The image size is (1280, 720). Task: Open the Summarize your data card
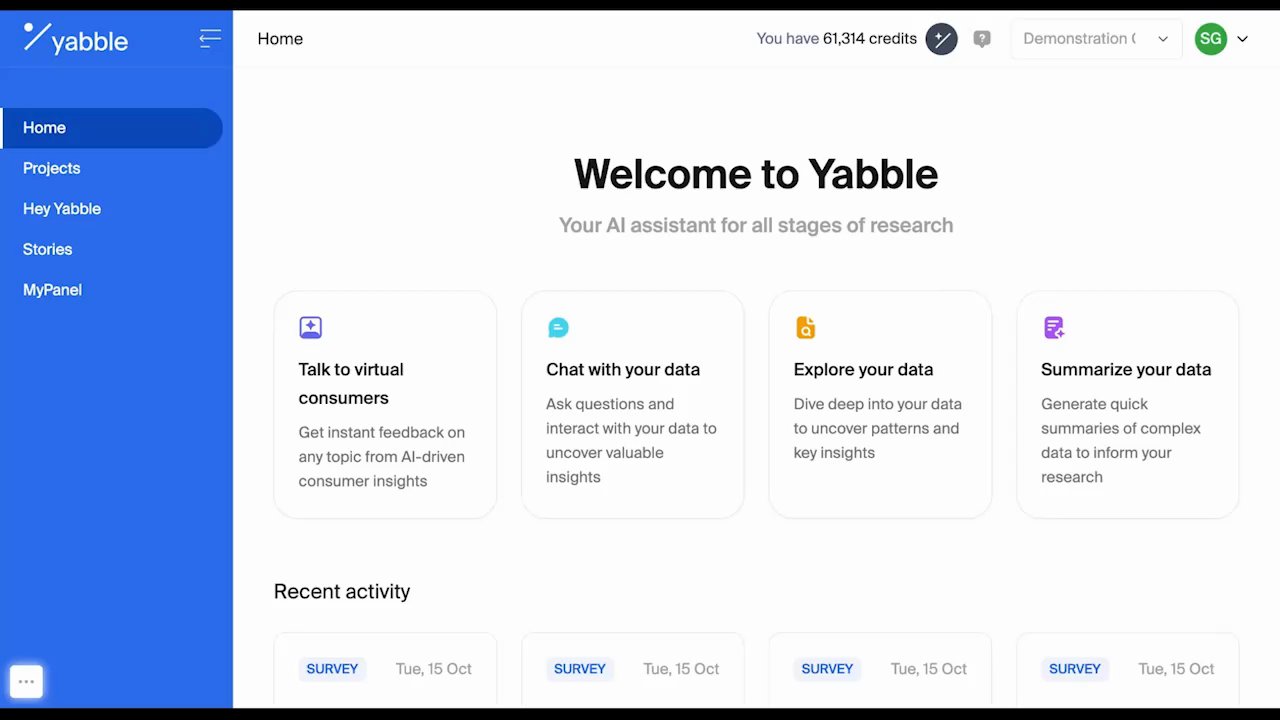point(1127,405)
